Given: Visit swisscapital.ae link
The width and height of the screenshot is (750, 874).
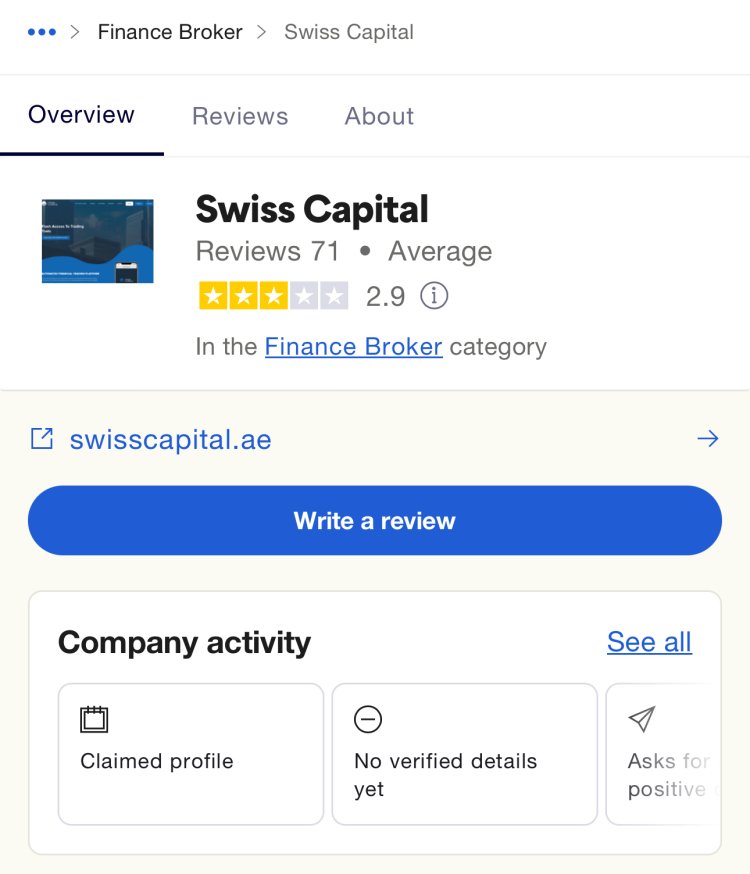Looking at the screenshot, I should pos(171,439).
